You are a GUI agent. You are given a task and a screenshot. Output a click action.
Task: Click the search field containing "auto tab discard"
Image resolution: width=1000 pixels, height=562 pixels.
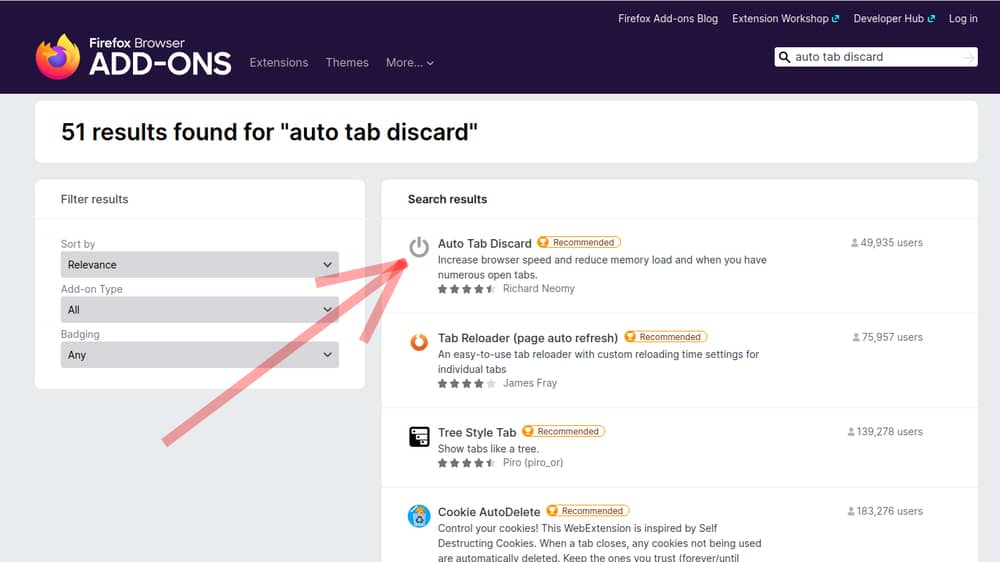(876, 57)
